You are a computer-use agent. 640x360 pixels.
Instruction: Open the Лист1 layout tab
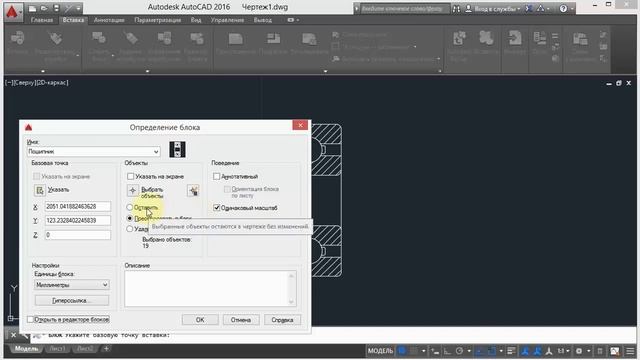tap(57, 349)
